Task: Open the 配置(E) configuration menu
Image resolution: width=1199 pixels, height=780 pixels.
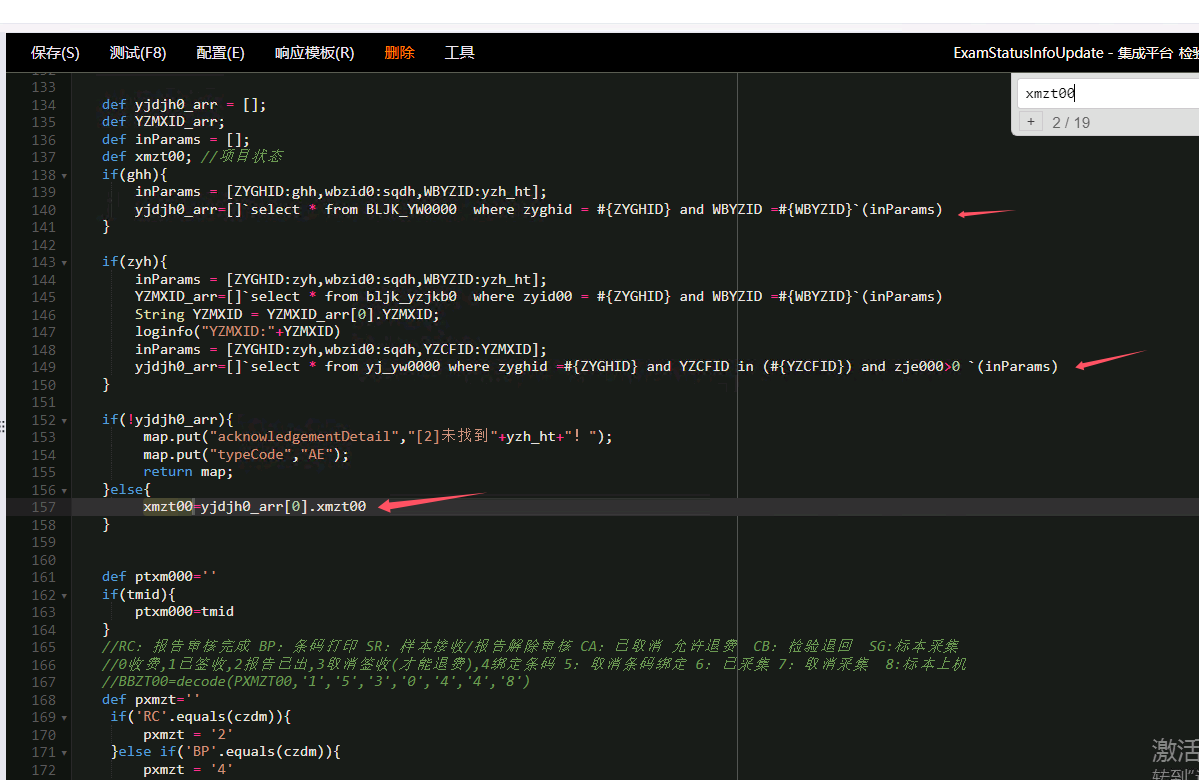Action: [x=220, y=53]
